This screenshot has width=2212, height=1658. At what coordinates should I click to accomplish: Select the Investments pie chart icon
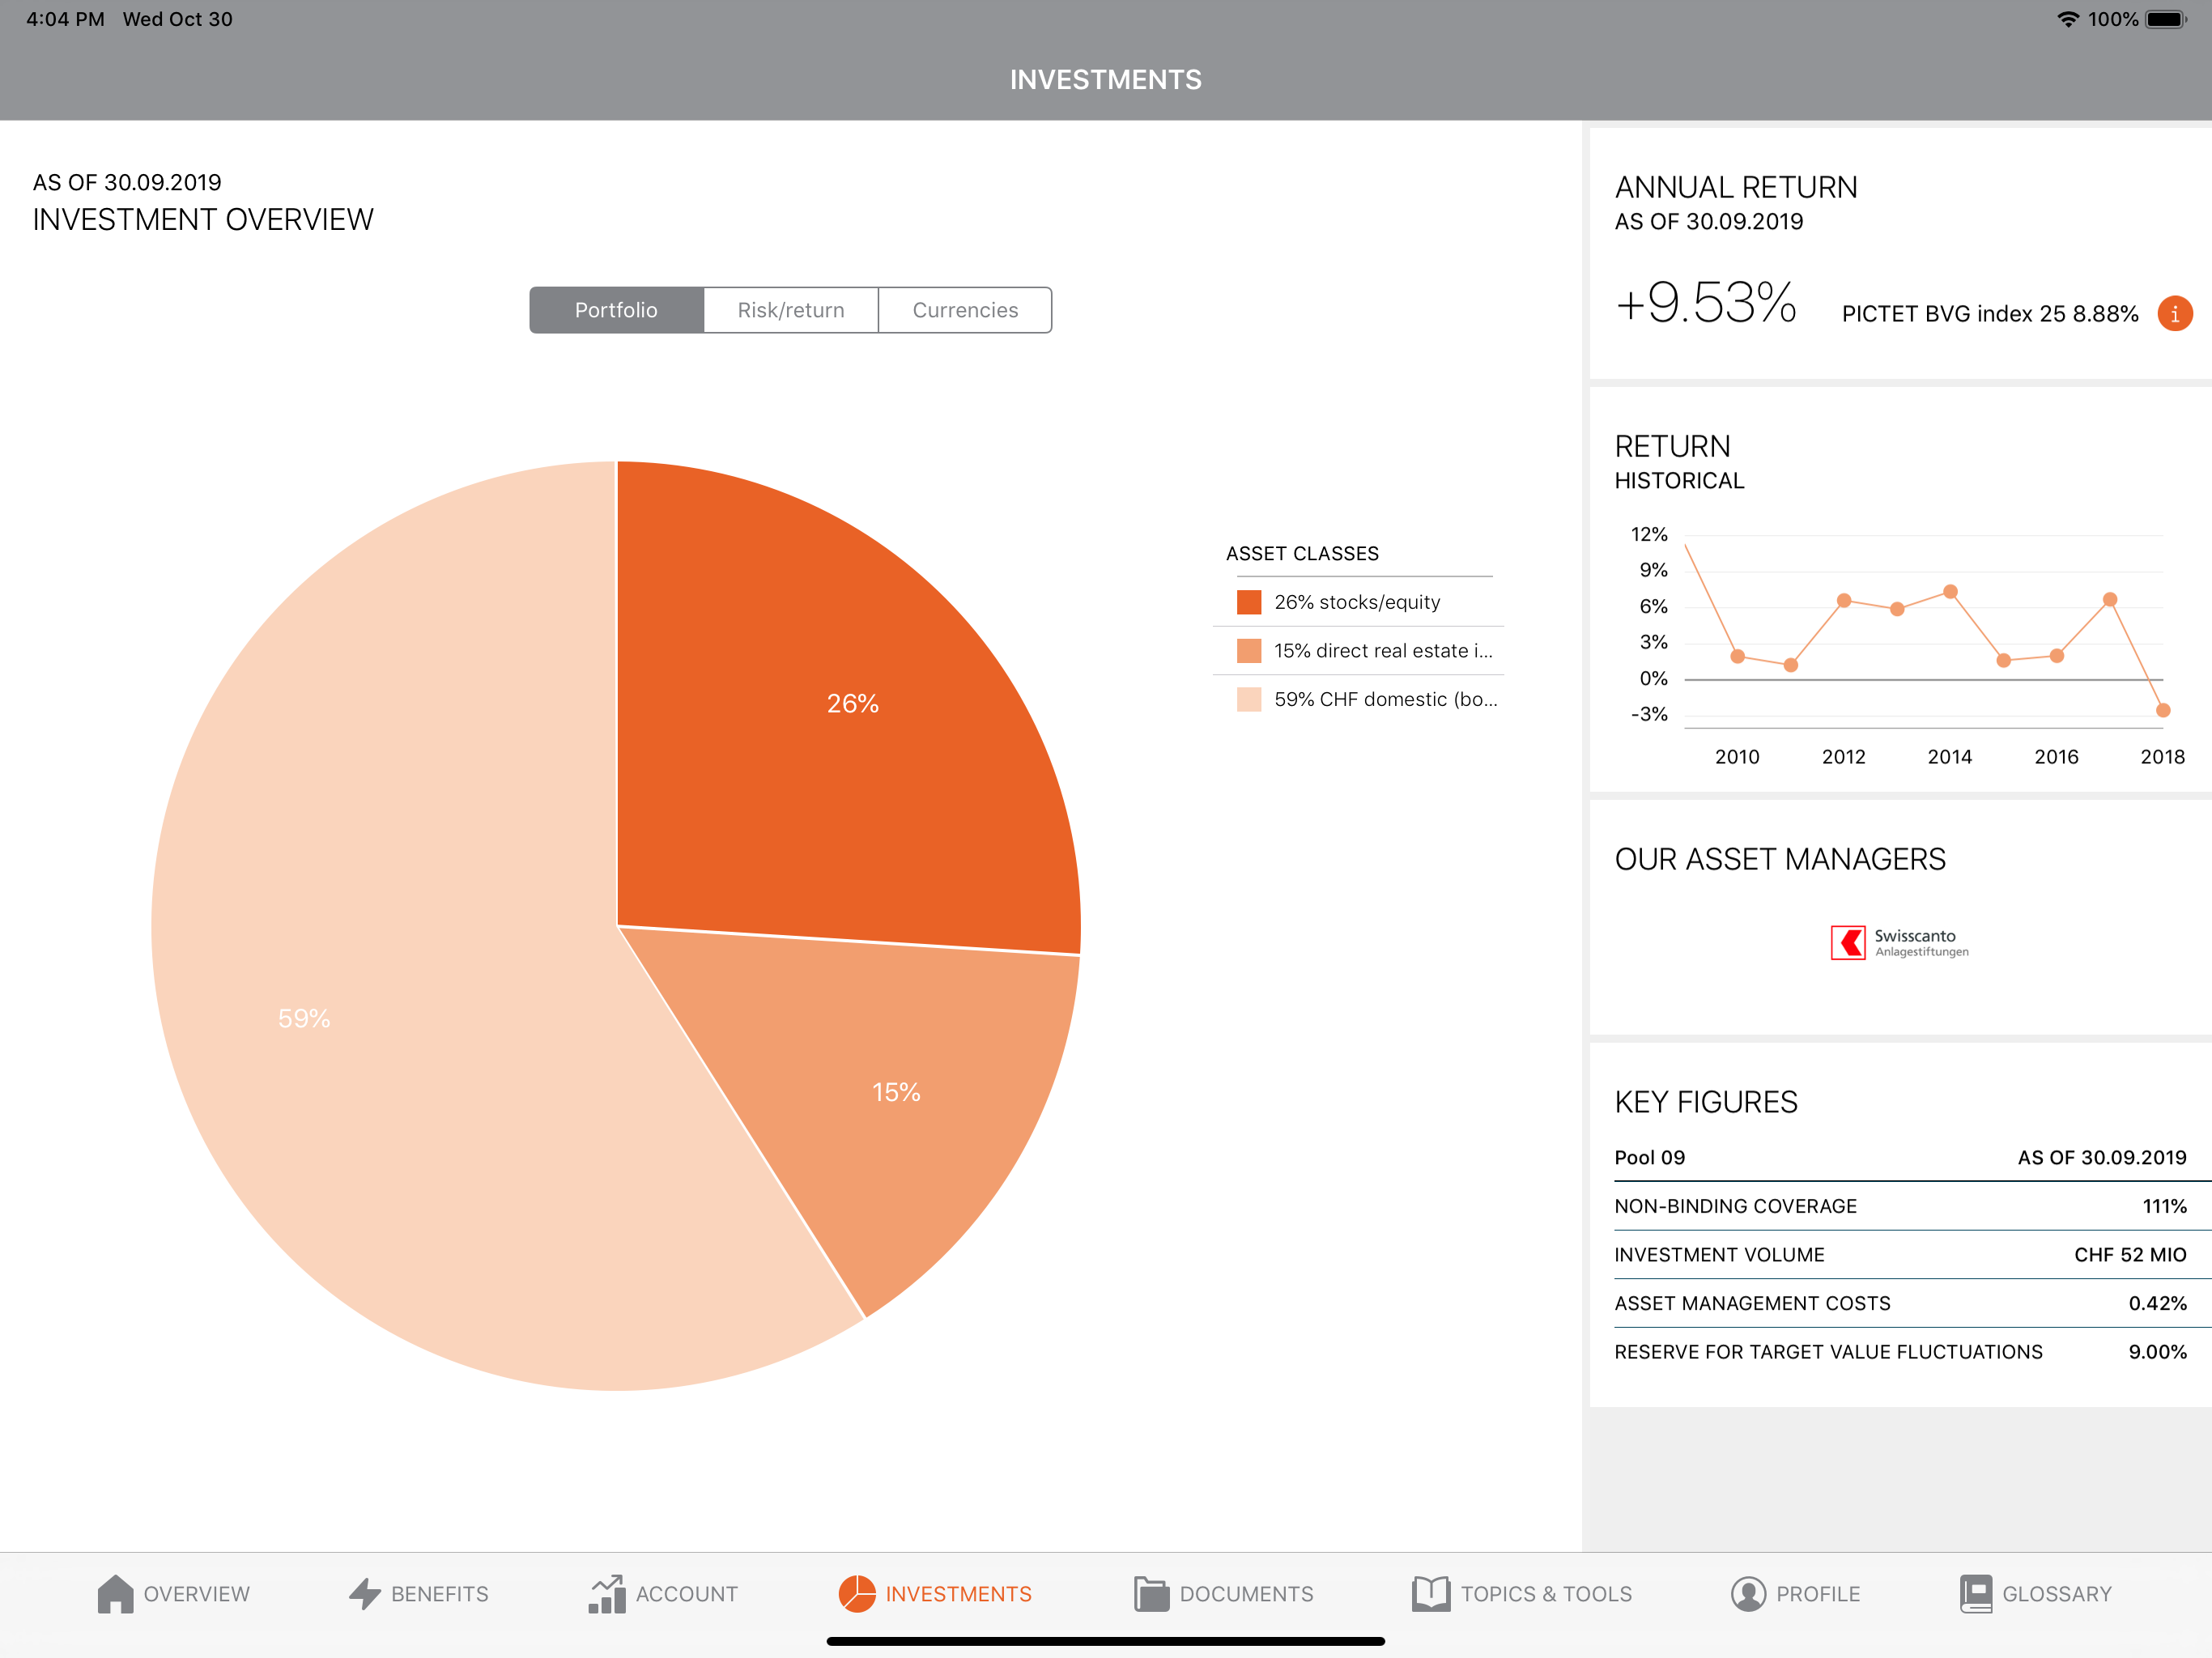pyautogui.click(x=857, y=1593)
